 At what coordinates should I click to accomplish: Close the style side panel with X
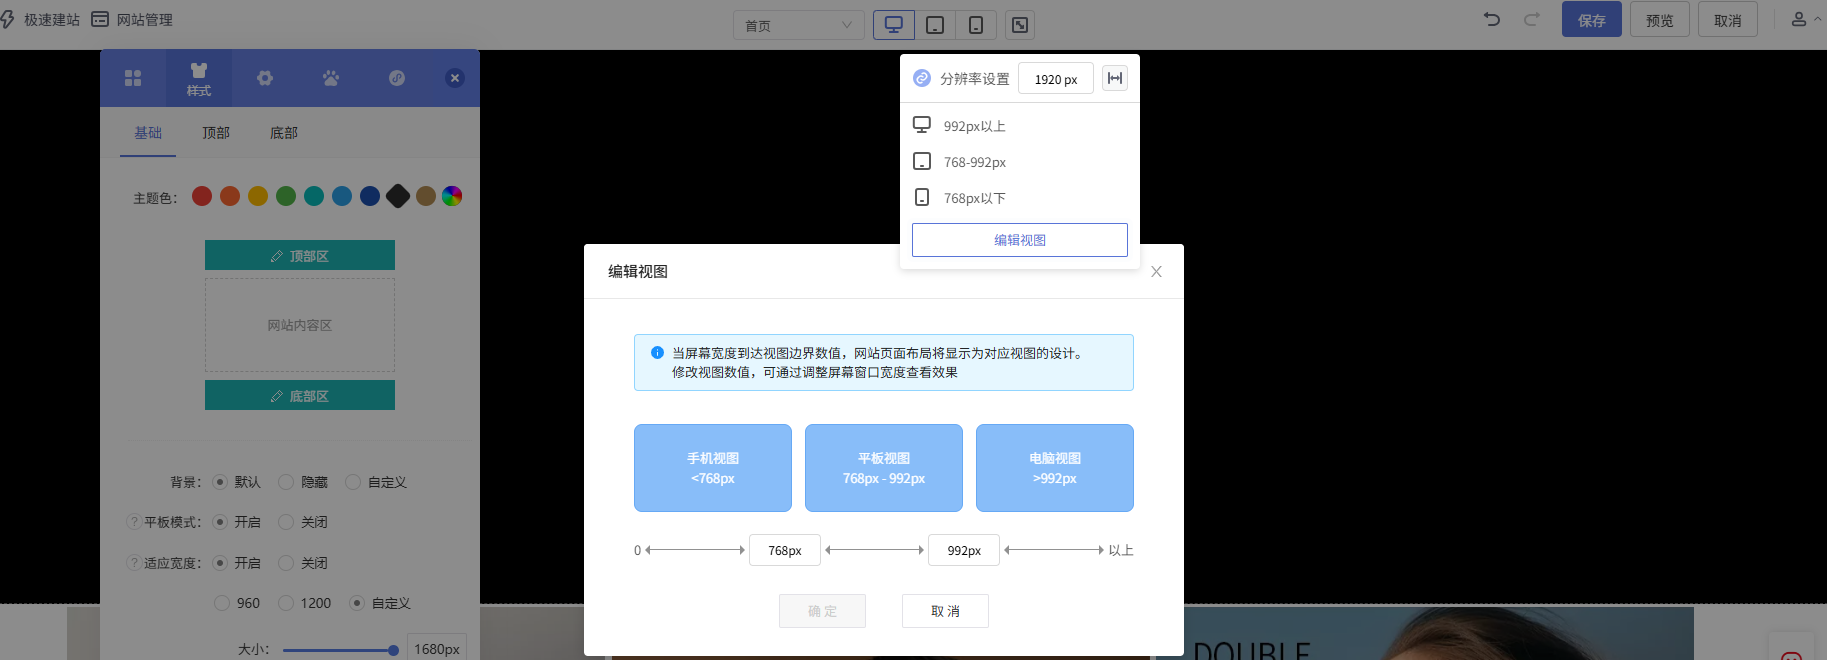tap(455, 78)
